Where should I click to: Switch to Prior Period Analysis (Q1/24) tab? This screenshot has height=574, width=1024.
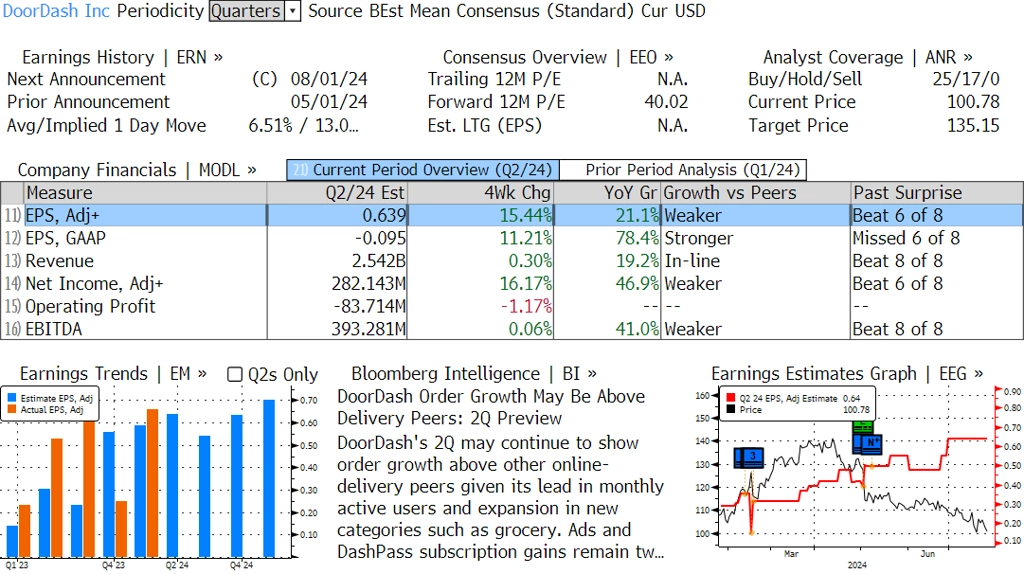(684, 170)
